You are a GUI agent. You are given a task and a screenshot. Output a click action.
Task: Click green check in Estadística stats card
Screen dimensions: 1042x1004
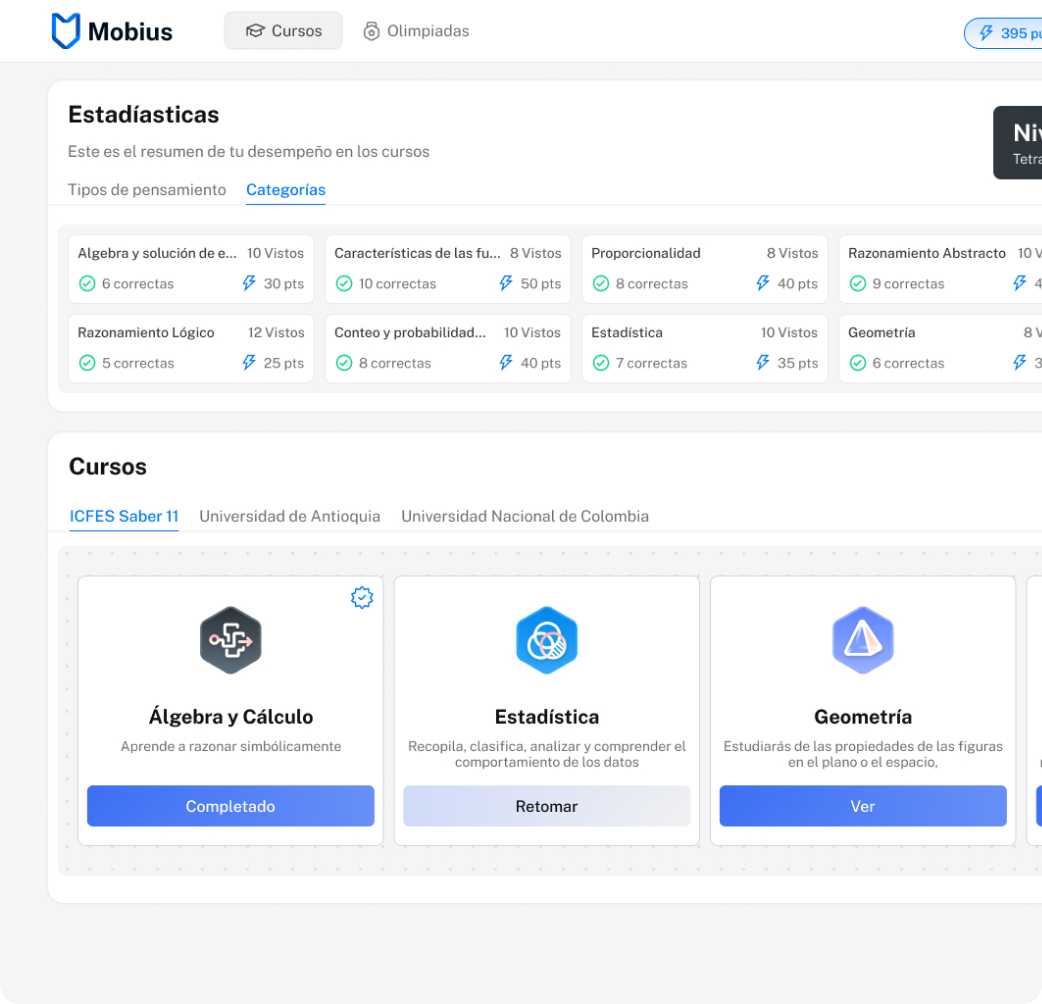[x=601, y=363]
